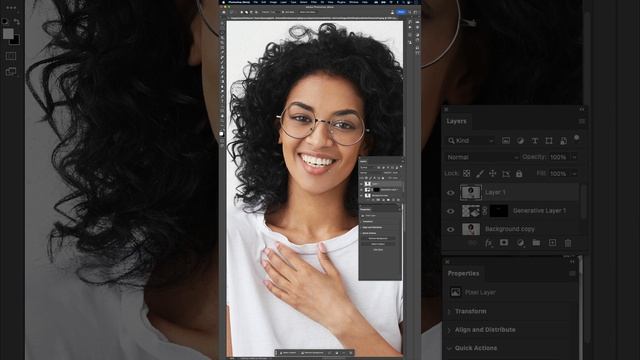
Task: Select the black mask thumbnail of Generative Layer 1
Action: (x=499, y=211)
